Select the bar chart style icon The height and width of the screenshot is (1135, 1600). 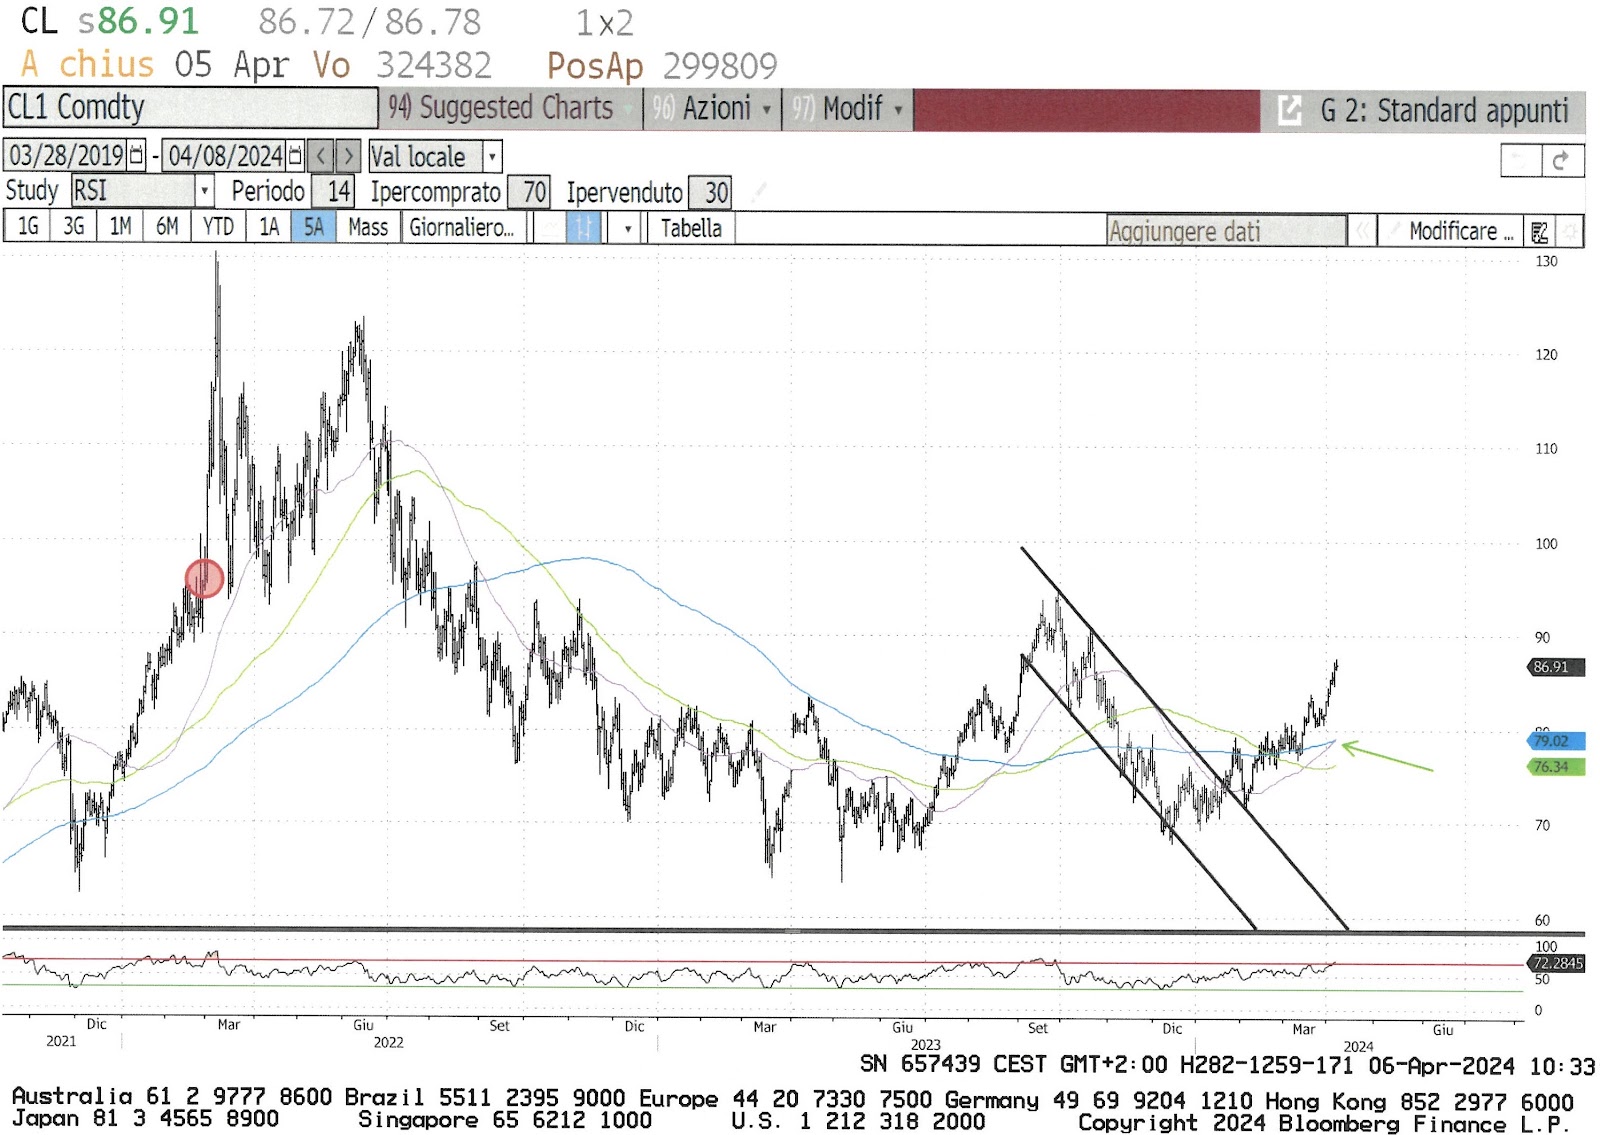pos(583,228)
